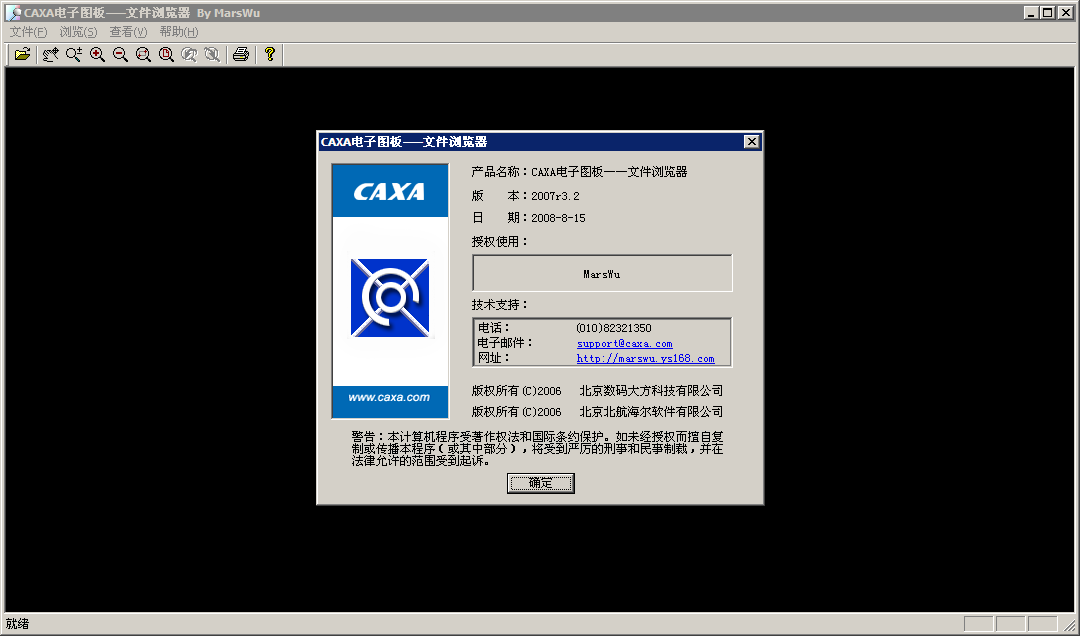Open help with the question mark icon
Image resolution: width=1080 pixels, height=636 pixels.
[269, 54]
